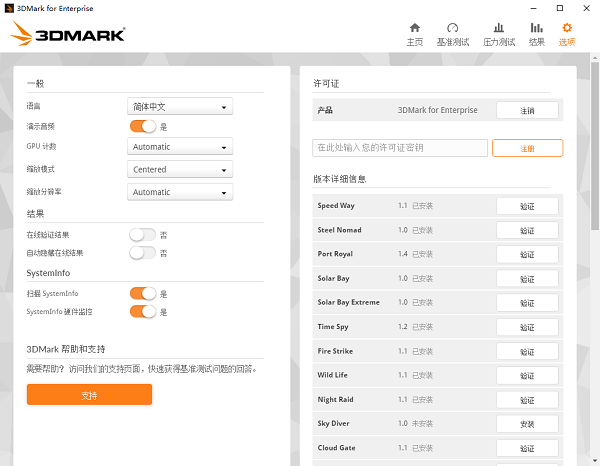The image size is (600, 466).
Task: Enable 在线验证结果 toggle
Action: [x=143, y=235]
